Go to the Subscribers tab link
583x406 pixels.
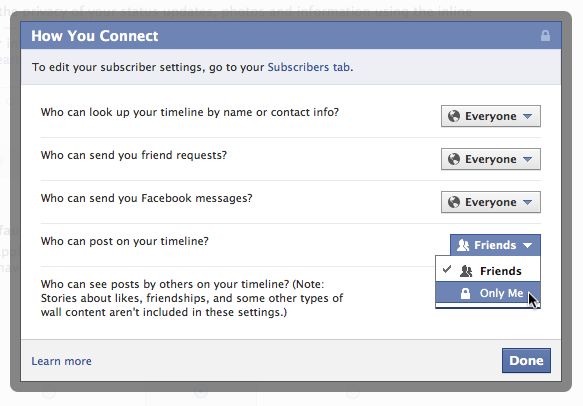(x=309, y=67)
